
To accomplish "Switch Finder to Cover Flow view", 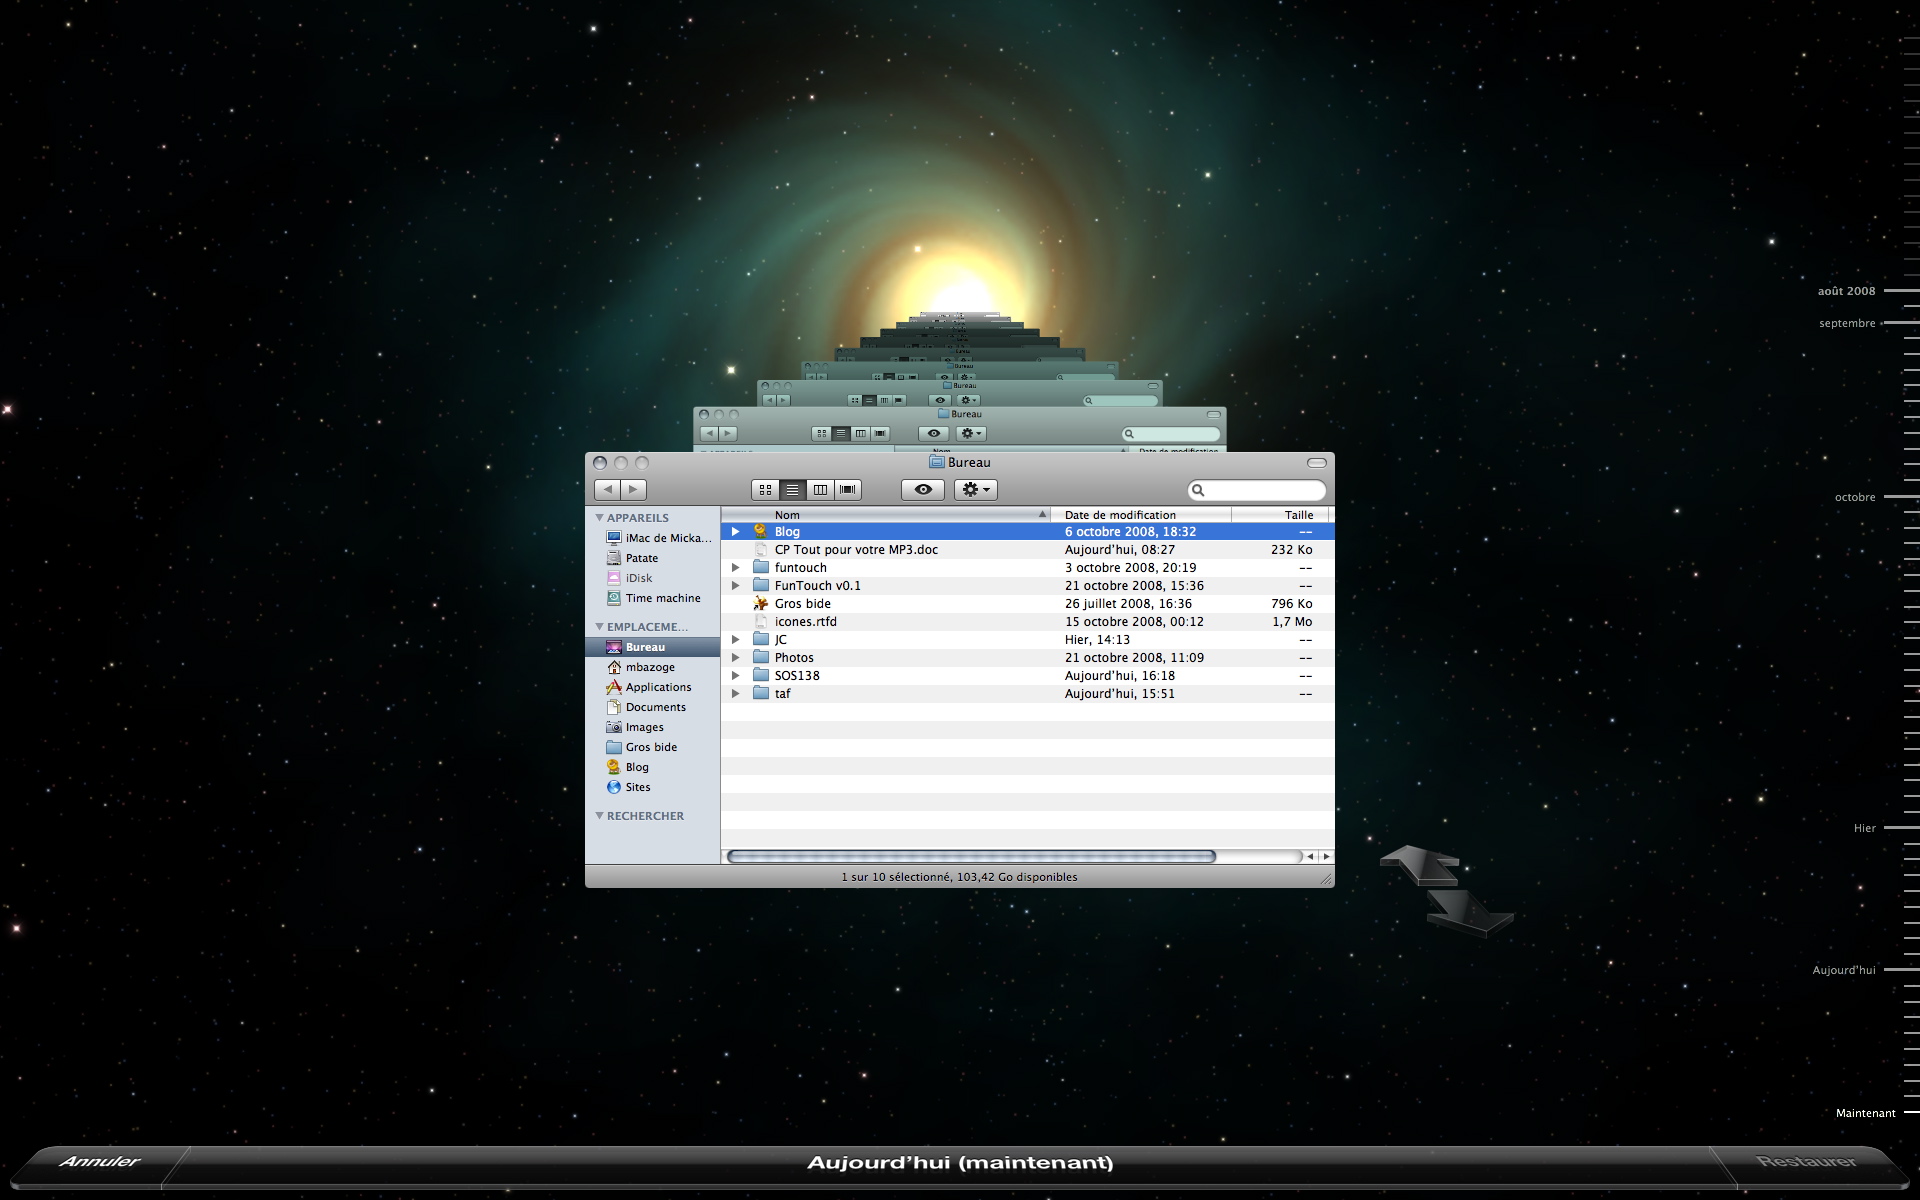I will [x=848, y=490].
